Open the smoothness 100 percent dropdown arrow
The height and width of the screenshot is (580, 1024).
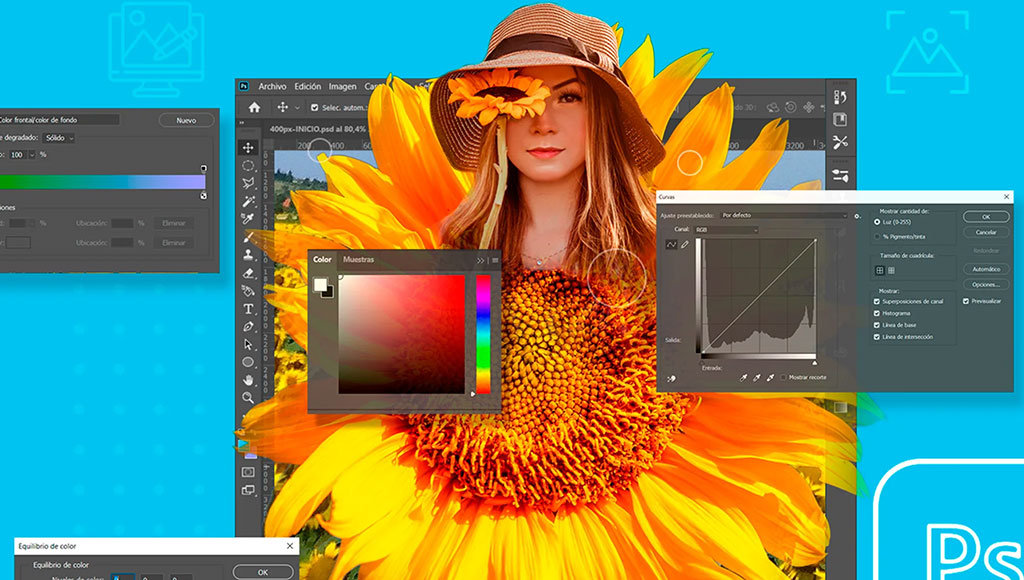pyautogui.click(x=31, y=155)
